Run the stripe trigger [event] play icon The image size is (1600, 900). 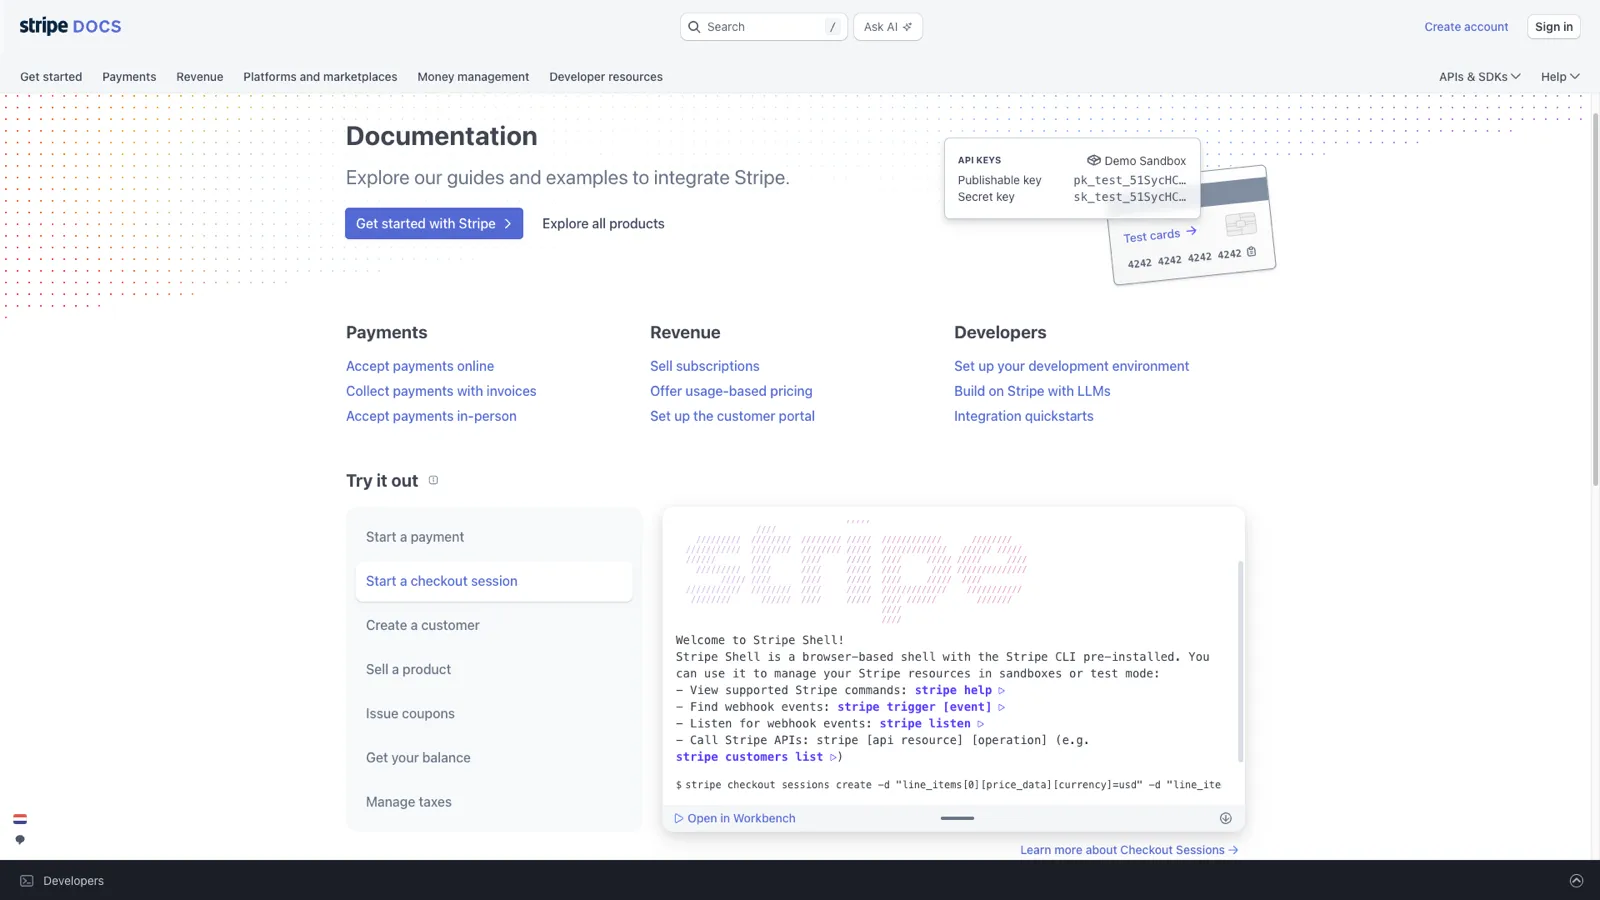click(x=1001, y=707)
